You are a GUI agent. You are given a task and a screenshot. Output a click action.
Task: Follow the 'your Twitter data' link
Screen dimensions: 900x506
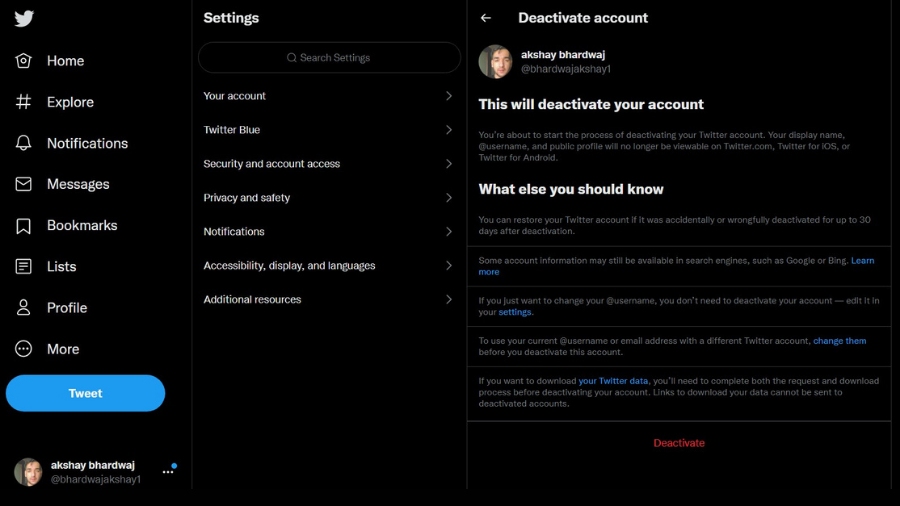(x=613, y=381)
